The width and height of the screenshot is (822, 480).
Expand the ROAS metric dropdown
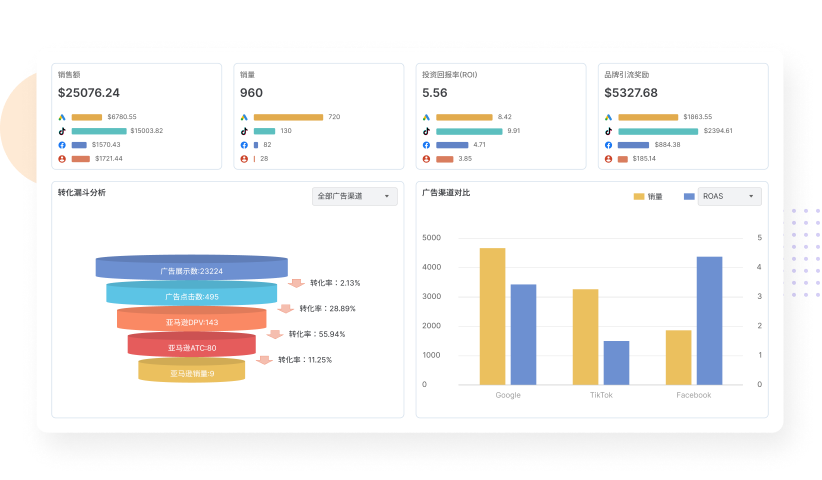(x=729, y=197)
